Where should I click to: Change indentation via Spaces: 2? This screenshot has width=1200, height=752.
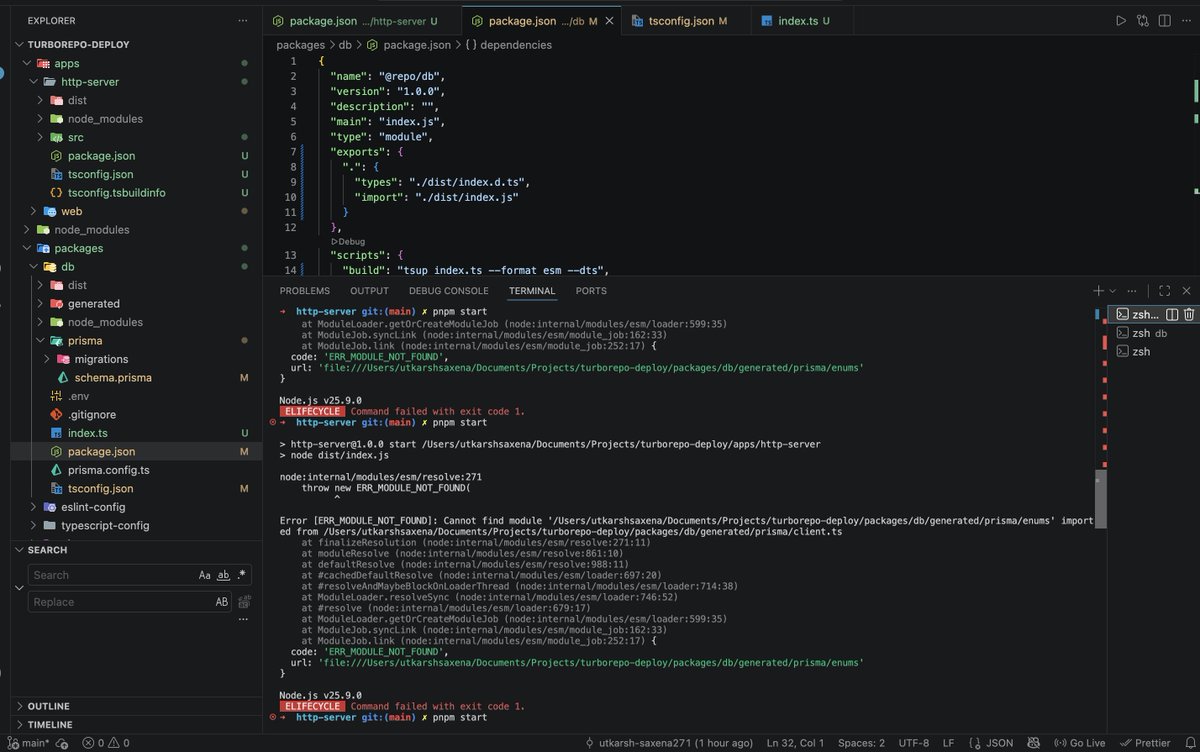tap(862, 743)
